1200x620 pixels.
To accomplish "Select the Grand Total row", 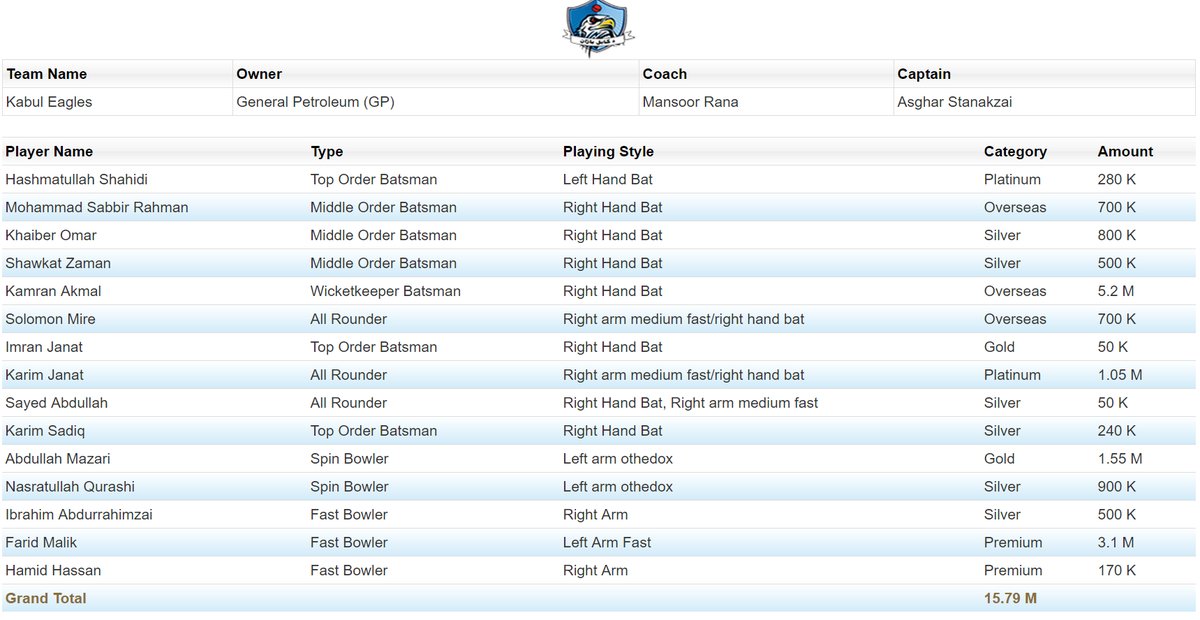I will pos(45,598).
